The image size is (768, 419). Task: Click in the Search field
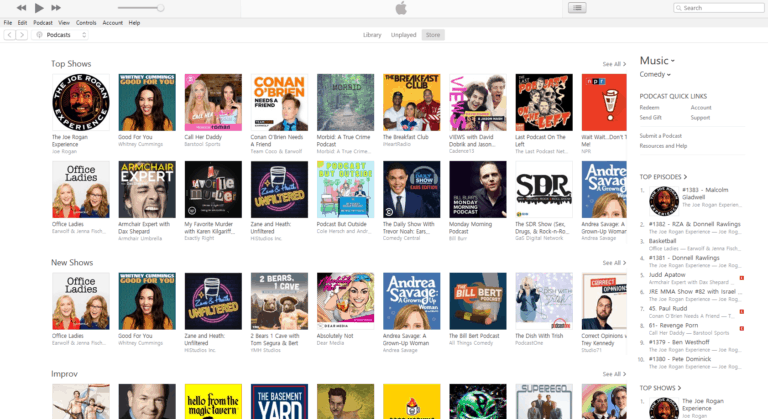pyautogui.click(x=720, y=8)
